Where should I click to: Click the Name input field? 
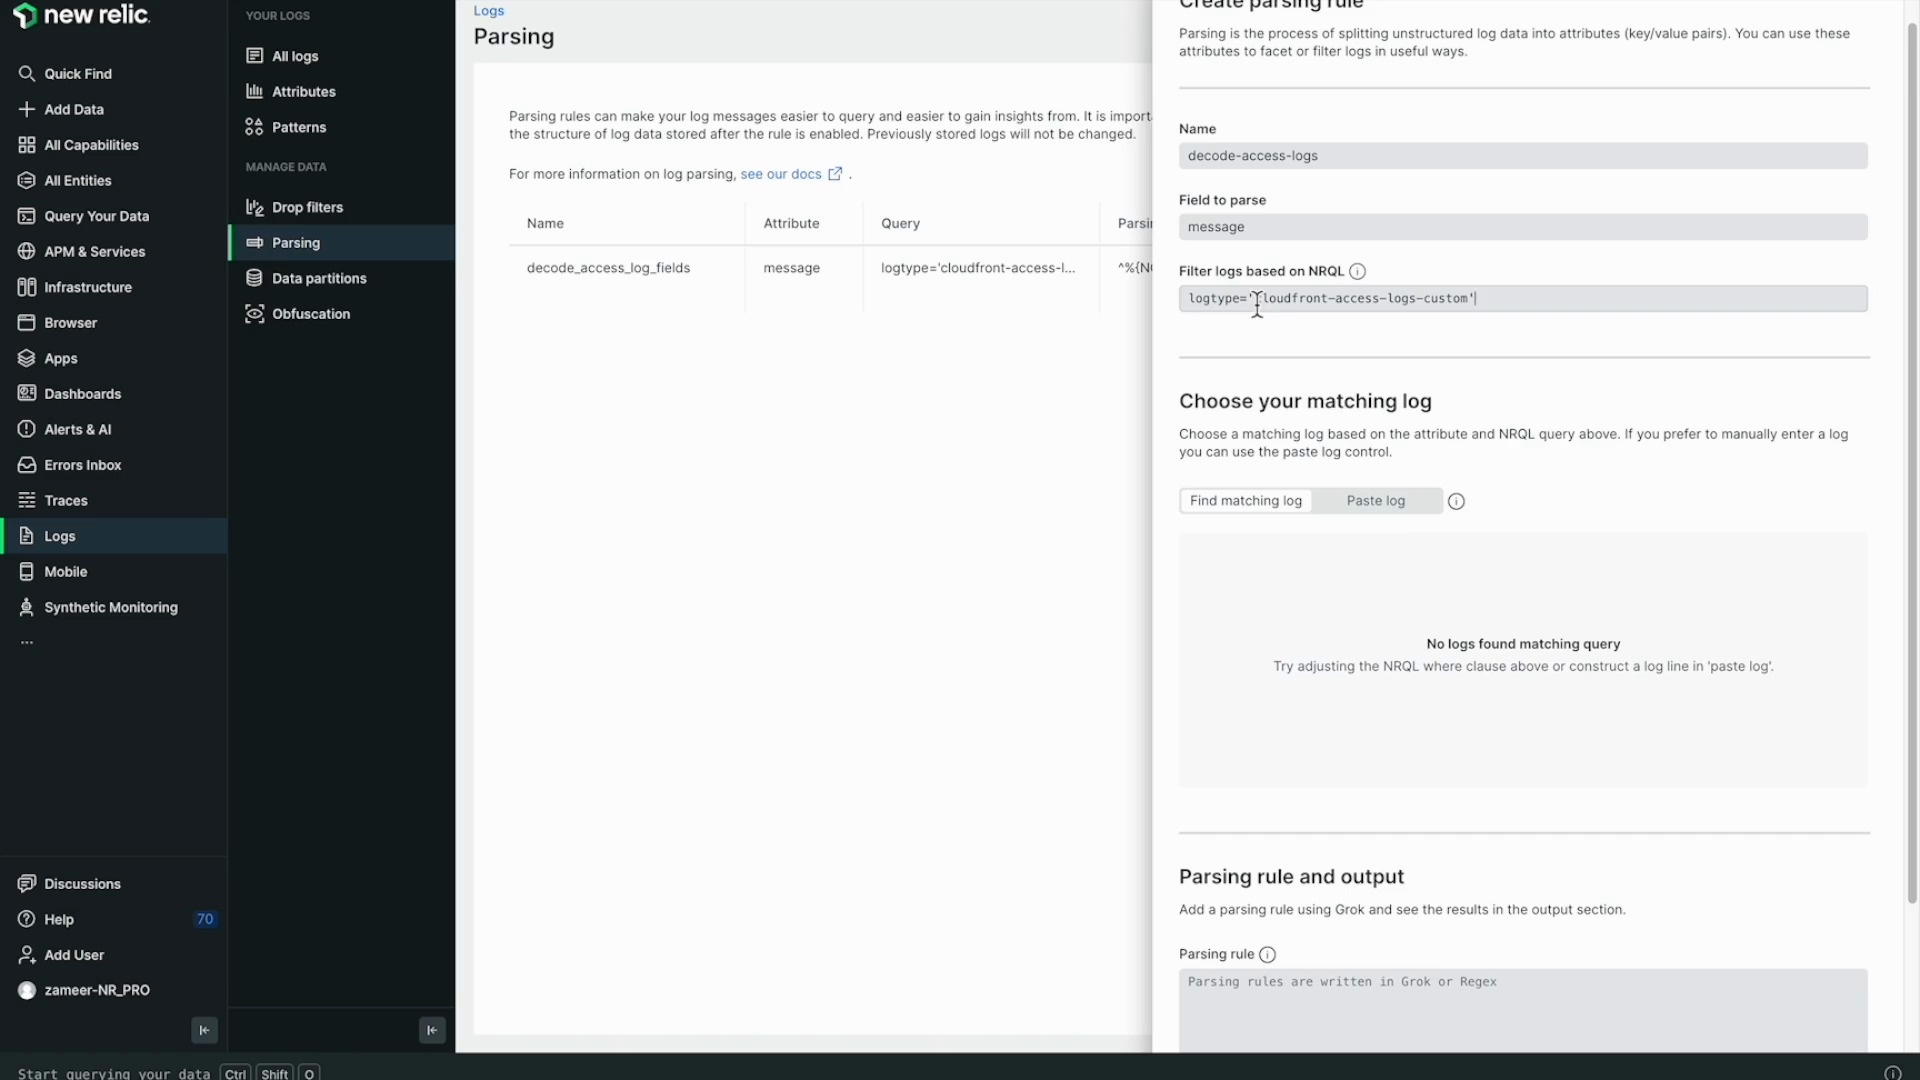[x=1523, y=156]
